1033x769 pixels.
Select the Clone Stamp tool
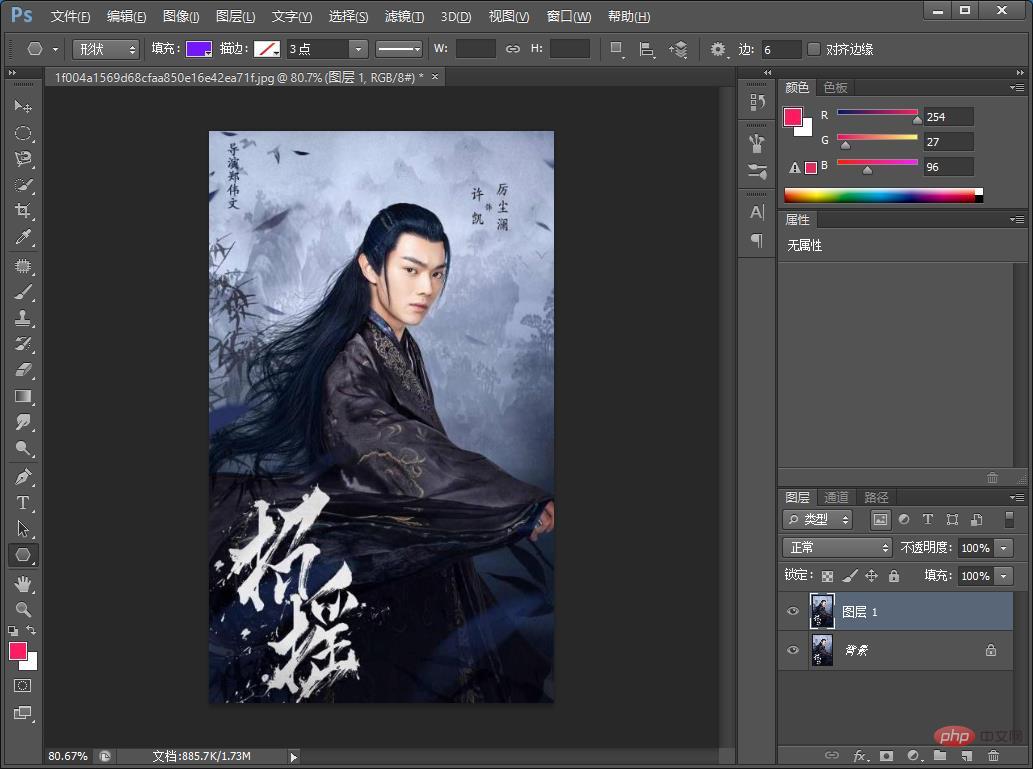[x=22, y=318]
